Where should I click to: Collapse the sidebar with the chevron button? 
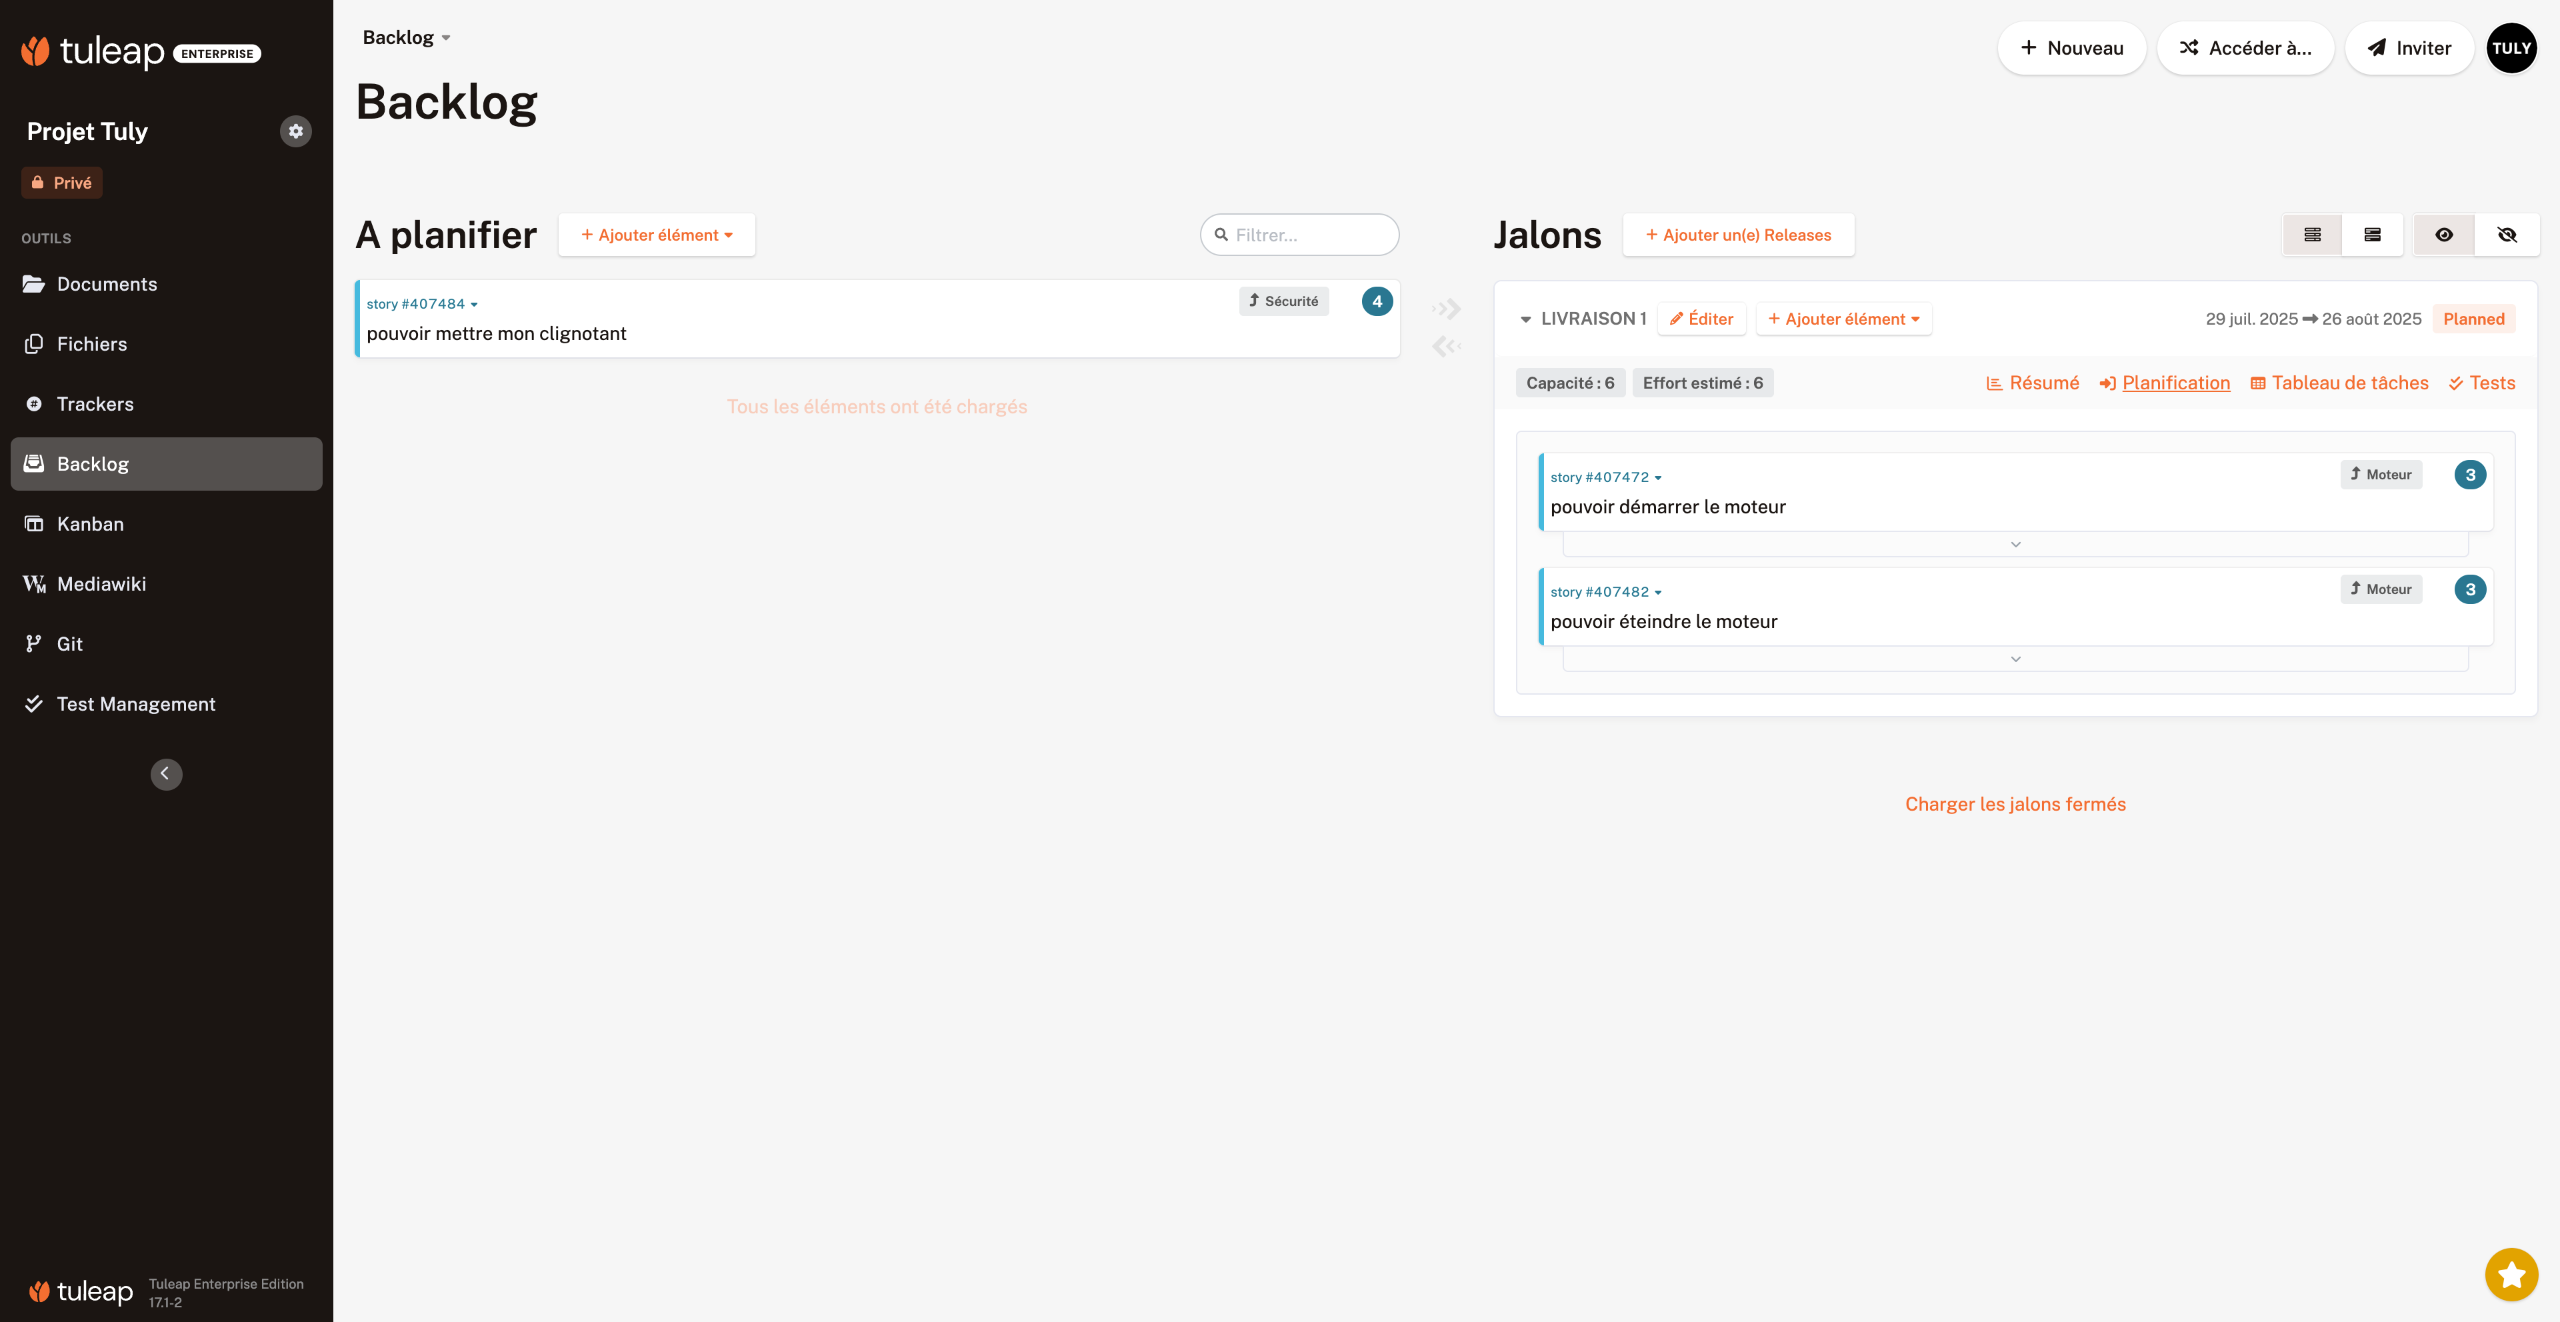[x=166, y=773]
